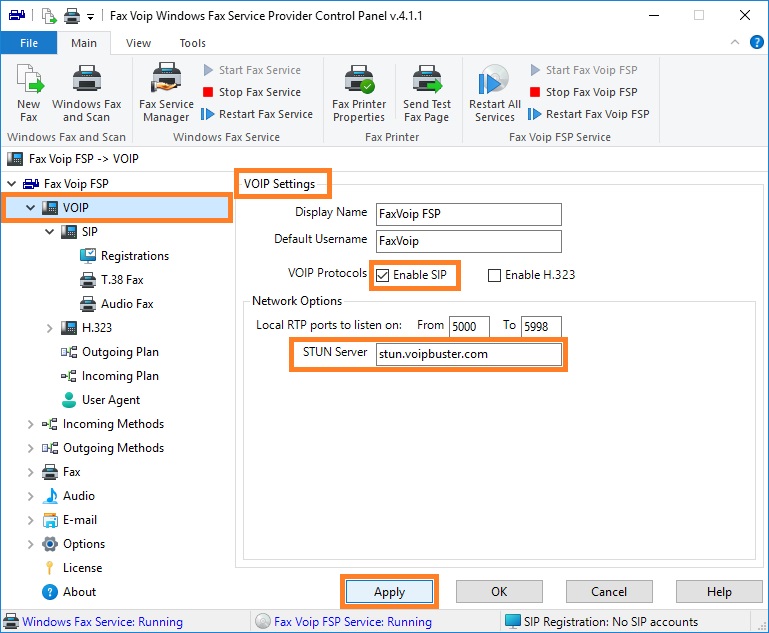The width and height of the screenshot is (769, 633).
Task: Expand the Fax tree node
Action: [30, 472]
